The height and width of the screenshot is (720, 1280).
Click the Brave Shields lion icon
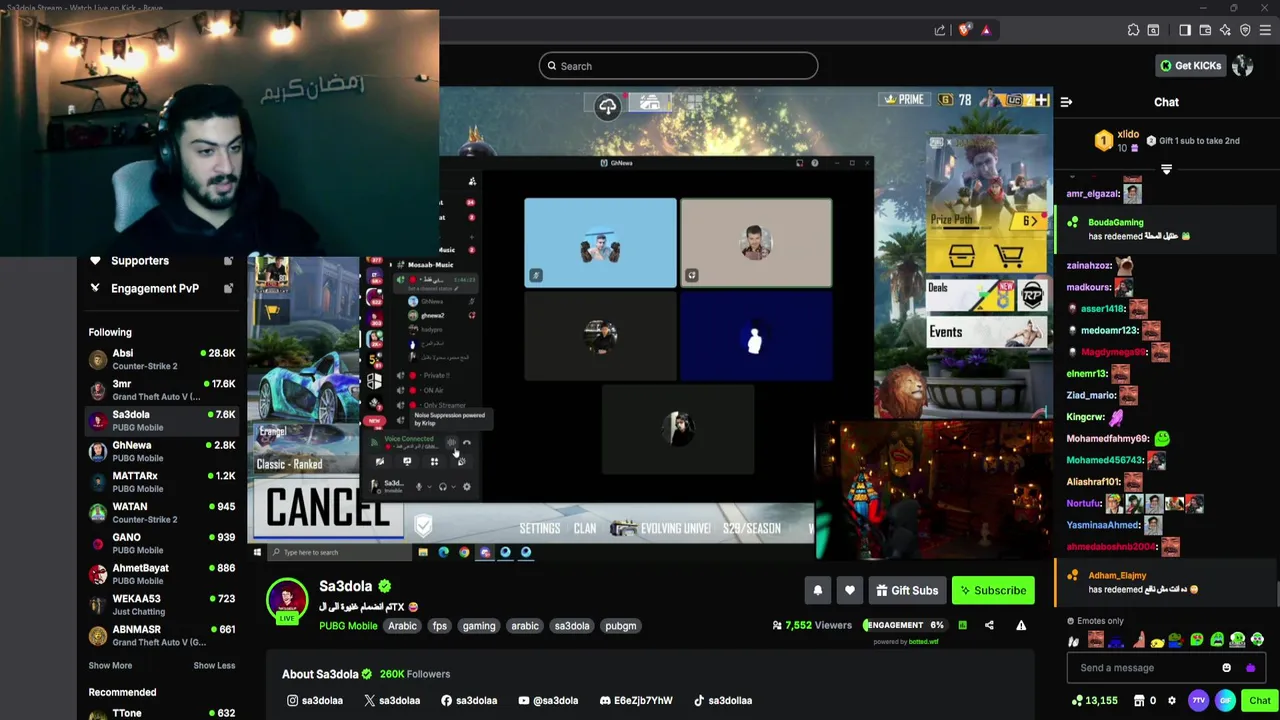[x=964, y=30]
